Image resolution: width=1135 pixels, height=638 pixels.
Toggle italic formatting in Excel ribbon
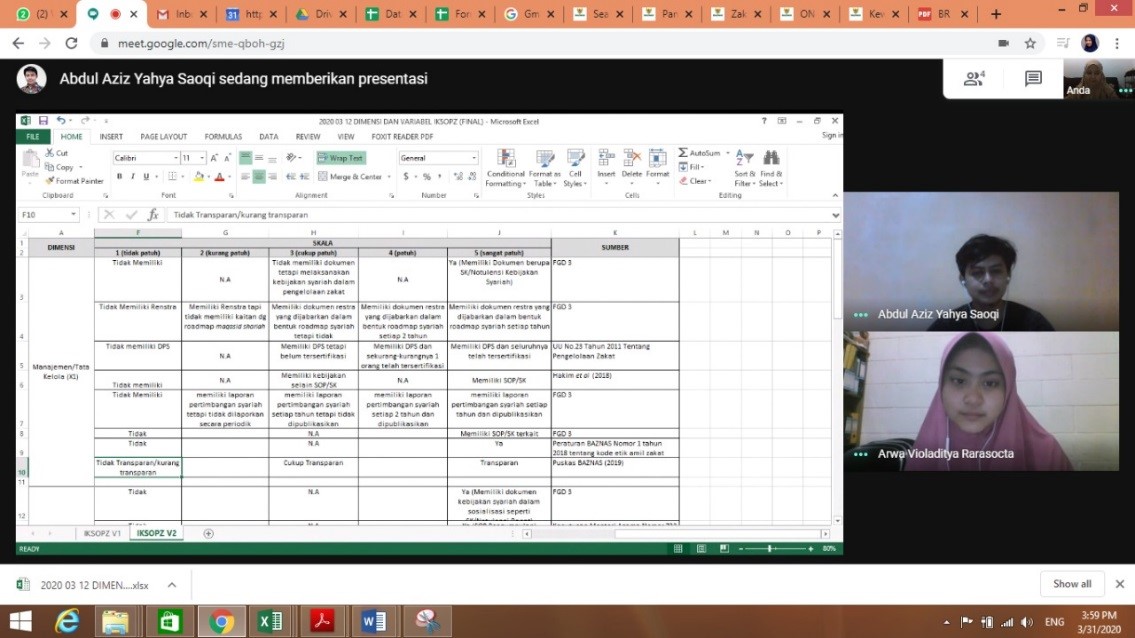coord(133,177)
